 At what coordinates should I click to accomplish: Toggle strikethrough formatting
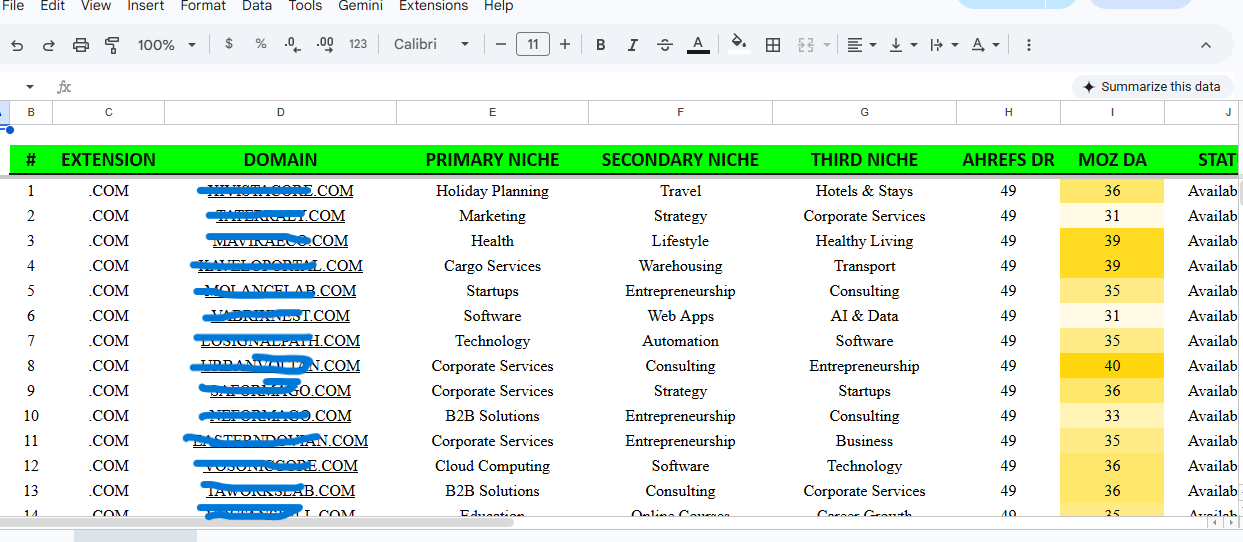(665, 45)
